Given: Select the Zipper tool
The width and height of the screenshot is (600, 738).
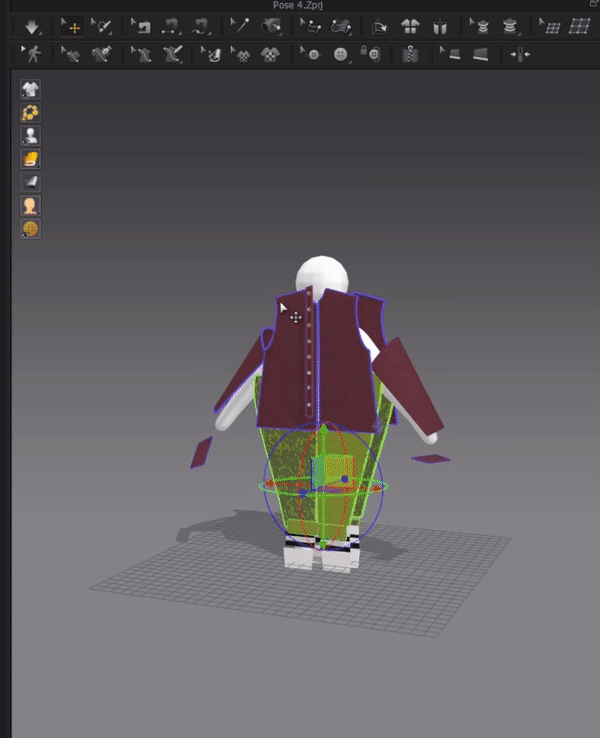Looking at the screenshot, I should click(x=410, y=54).
